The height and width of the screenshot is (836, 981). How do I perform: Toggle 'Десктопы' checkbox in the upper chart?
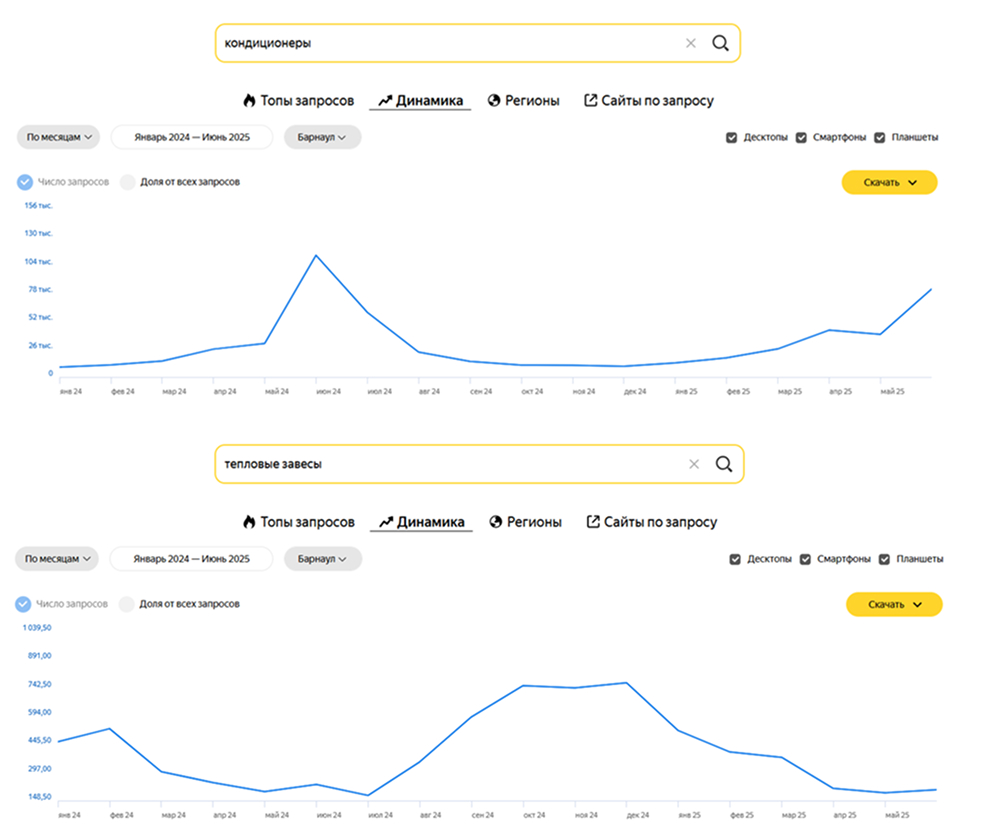pyautogui.click(x=732, y=138)
